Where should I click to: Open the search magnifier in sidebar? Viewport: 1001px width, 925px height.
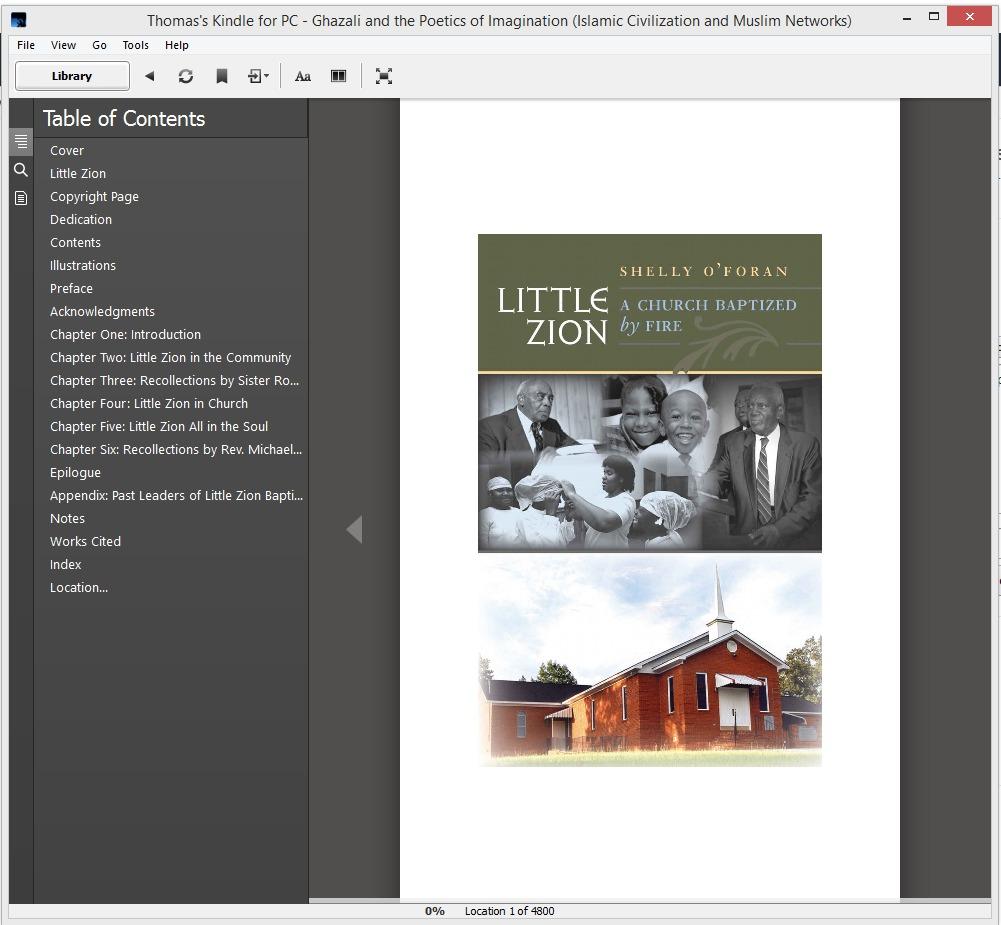(20, 170)
